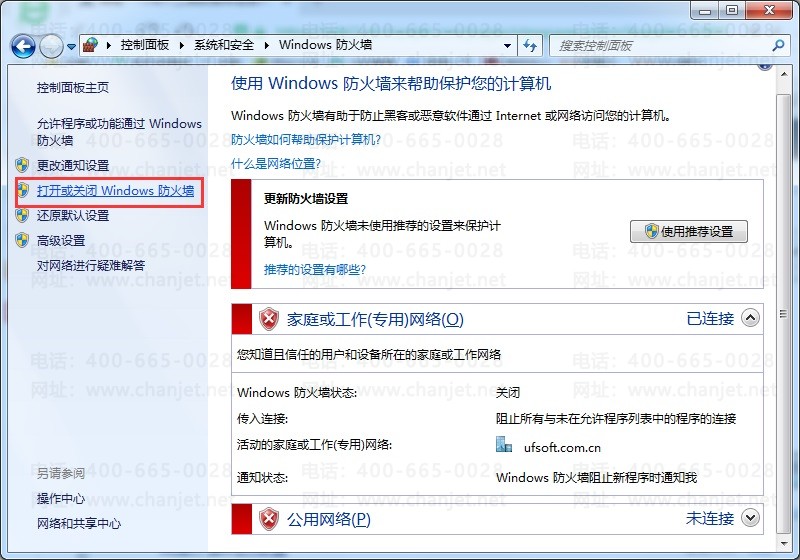Open 打开或关闭 Windows 防火墙 link
Image resolution: width=800 pixels, height=560 pixels.
pyautogui.click(x=115, y=191)
